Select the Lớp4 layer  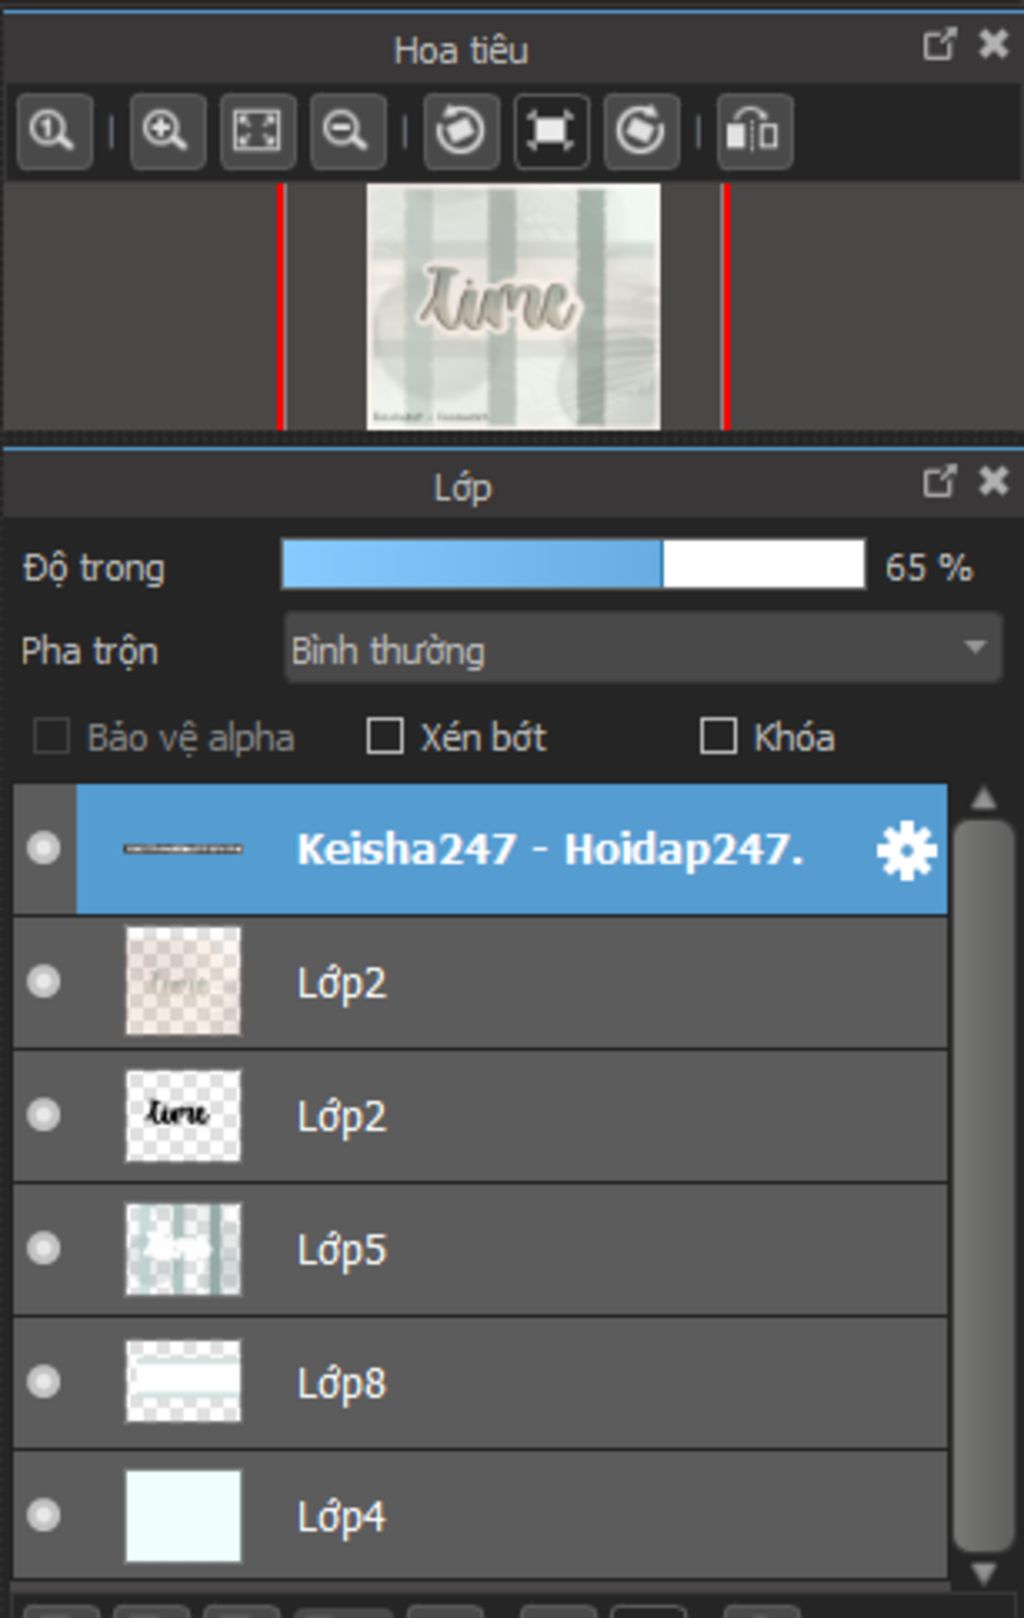point(600,1516)
